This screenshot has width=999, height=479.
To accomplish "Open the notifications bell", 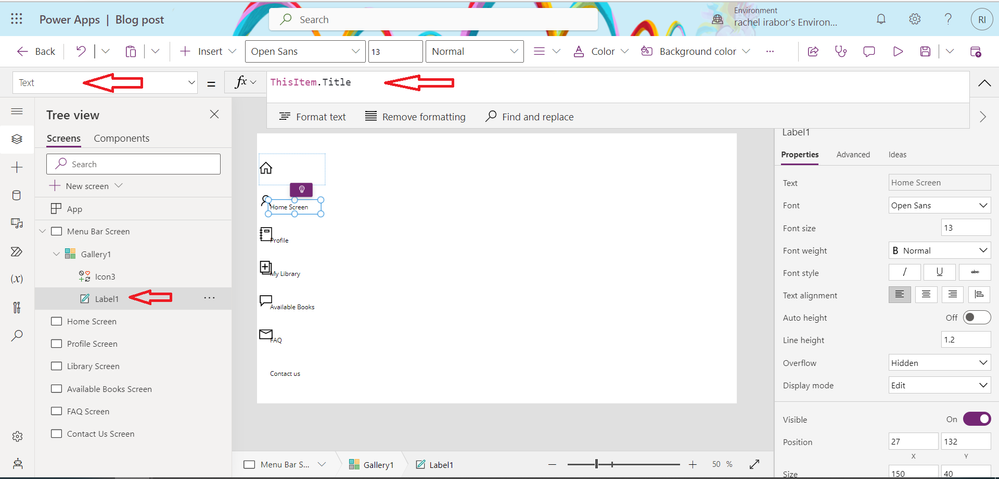I will (881, 19).
